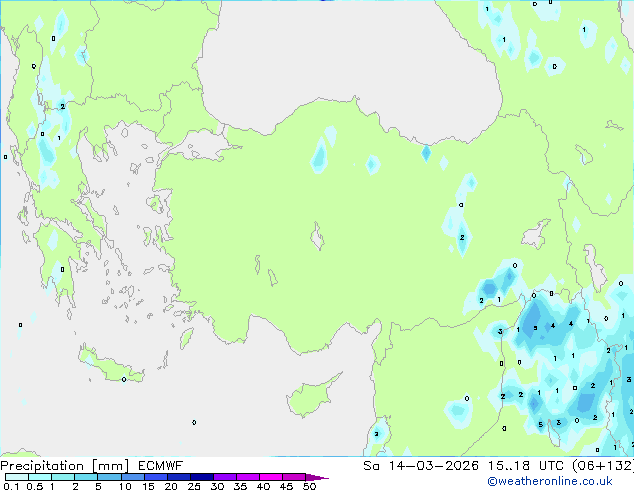Select the 40–45 mm magenta legend swatch
The image size is (634, 490).
coord(271,477)
